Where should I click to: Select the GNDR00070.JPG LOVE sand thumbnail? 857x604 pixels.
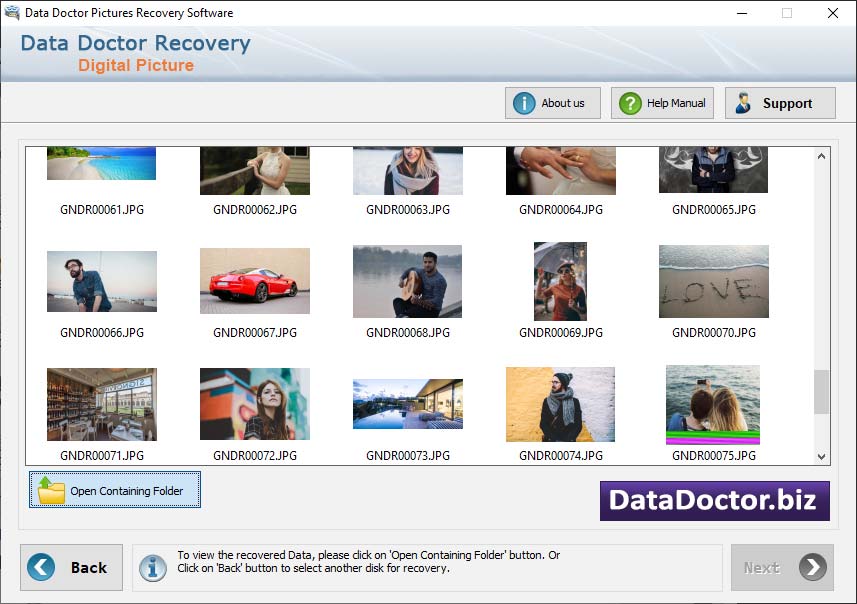[x=713, y=280]
